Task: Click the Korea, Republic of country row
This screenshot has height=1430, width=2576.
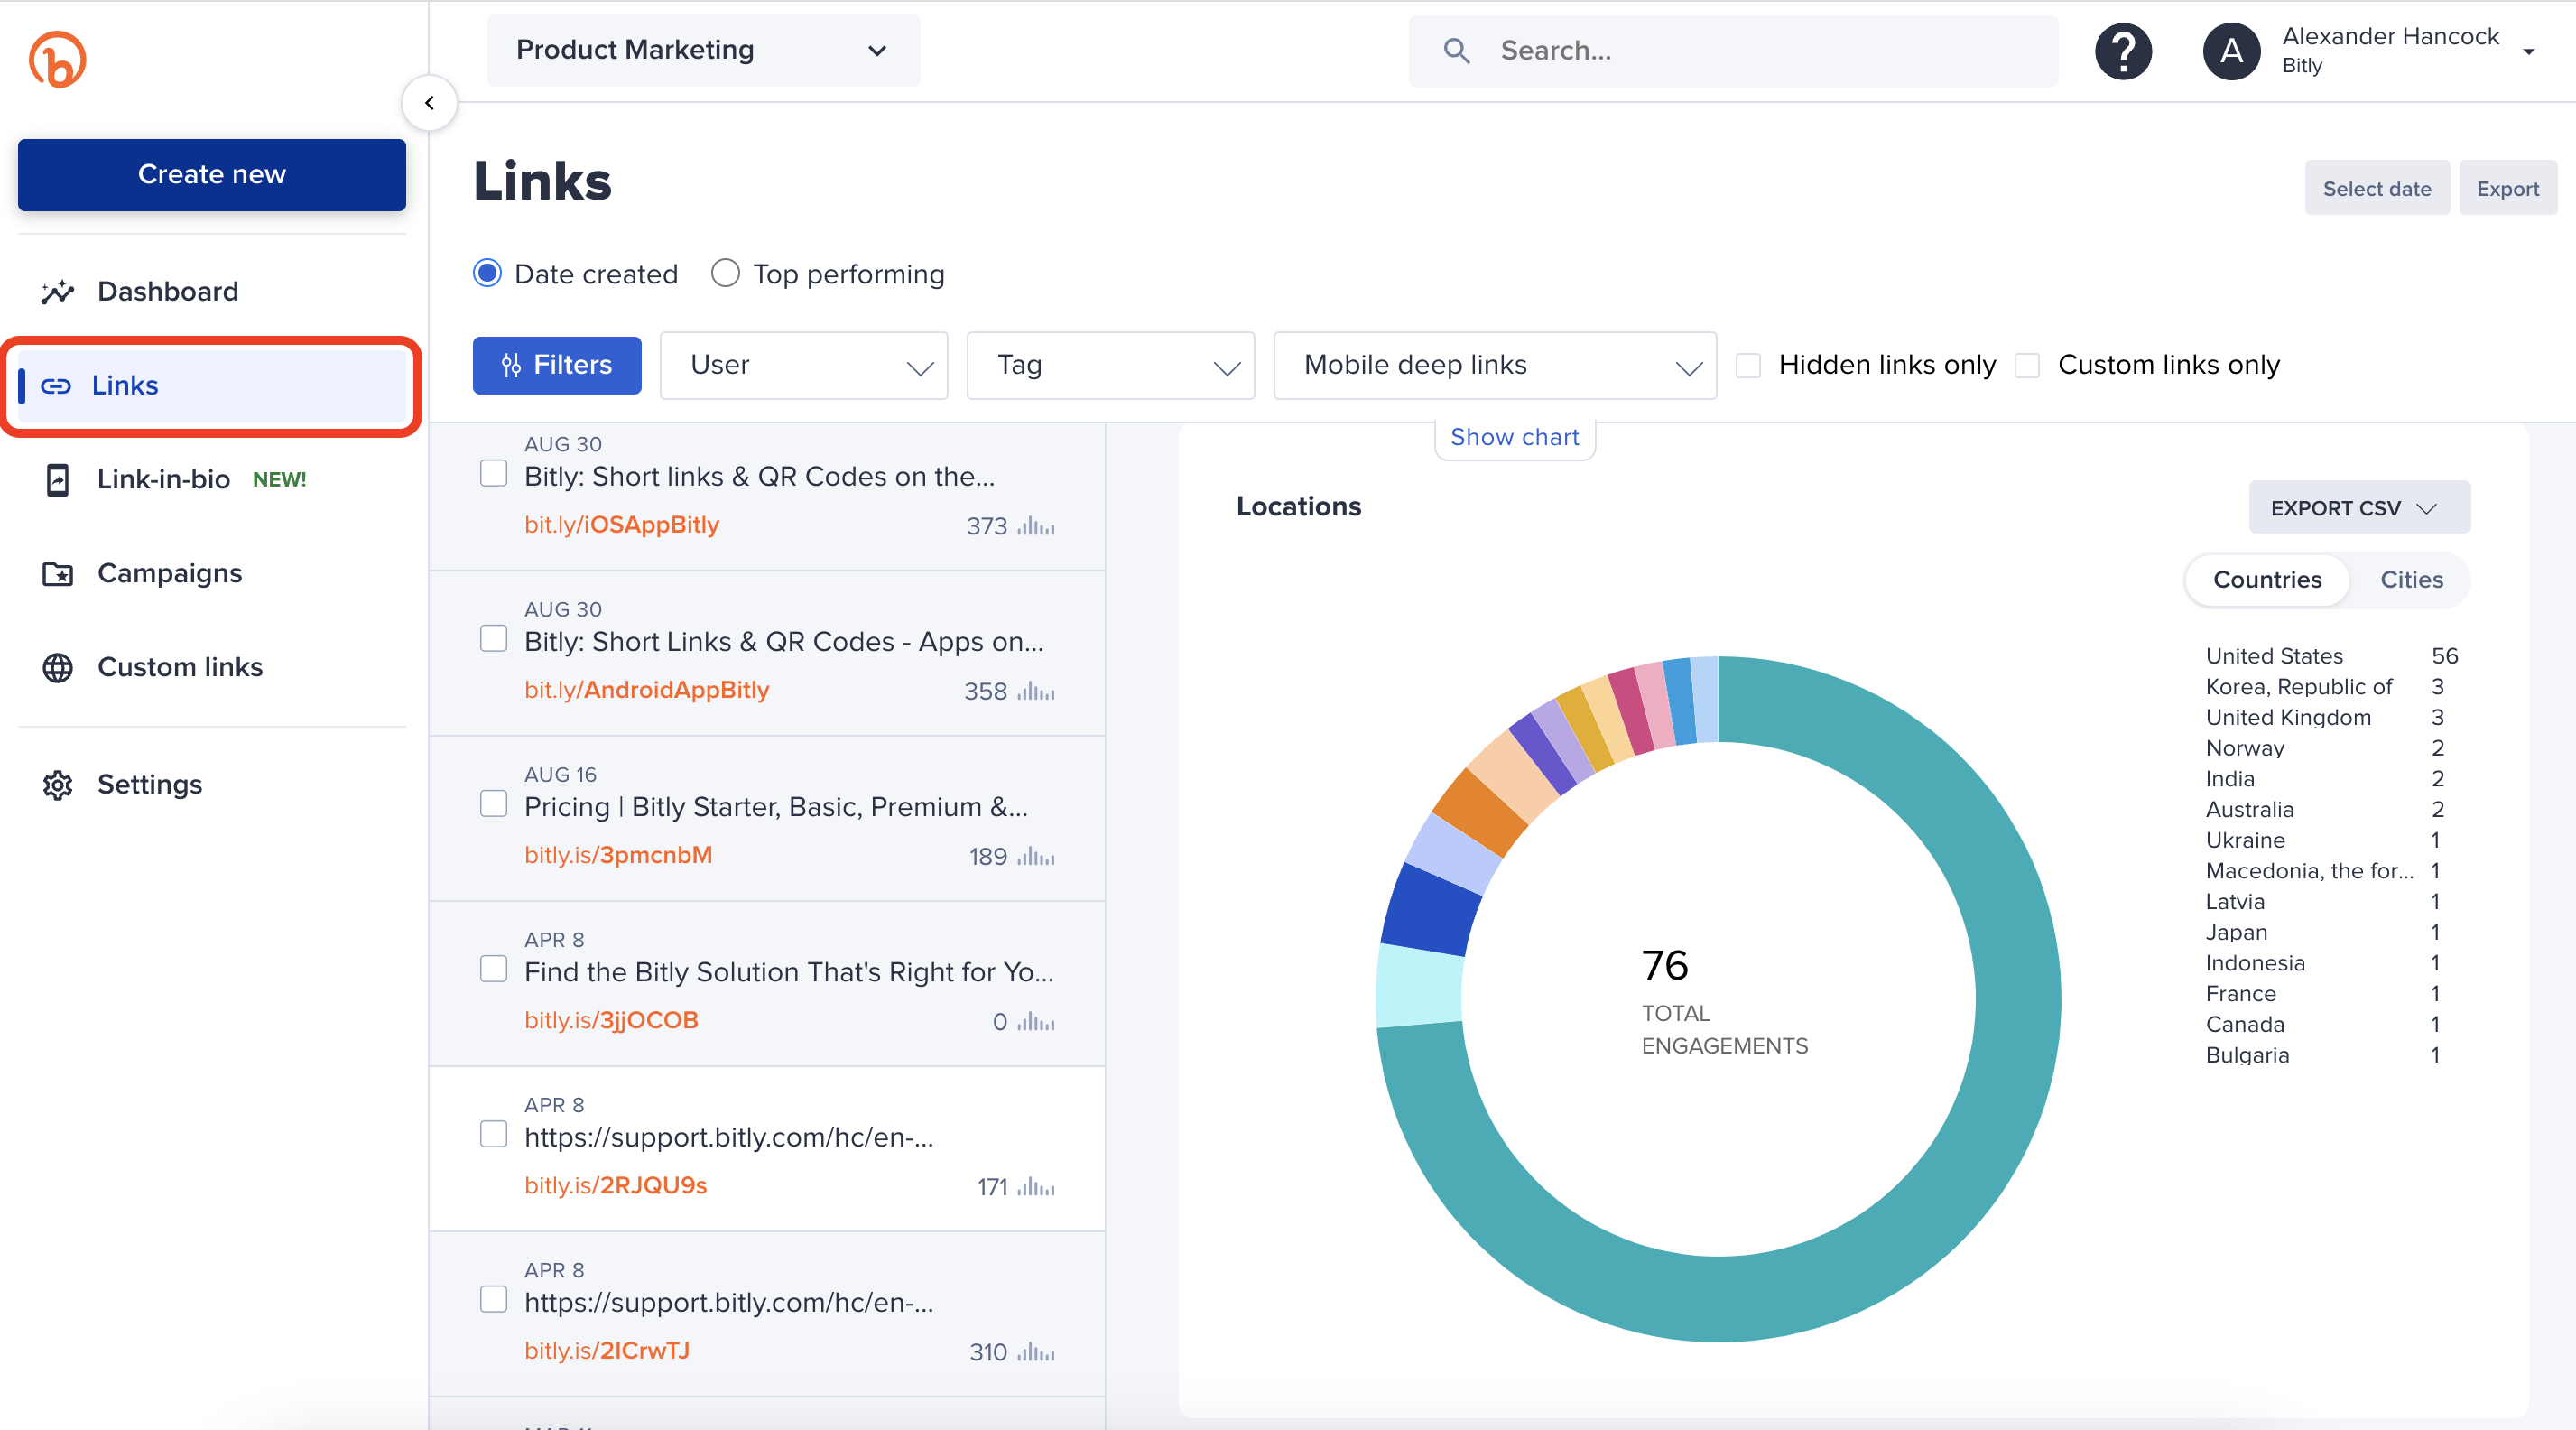Action: pyautogui.click(x=2325, y=687)
